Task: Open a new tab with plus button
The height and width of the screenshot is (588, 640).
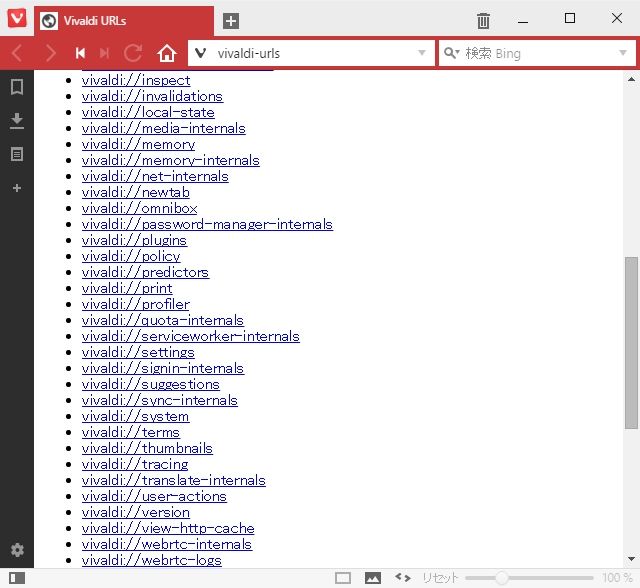Action: 231,21
